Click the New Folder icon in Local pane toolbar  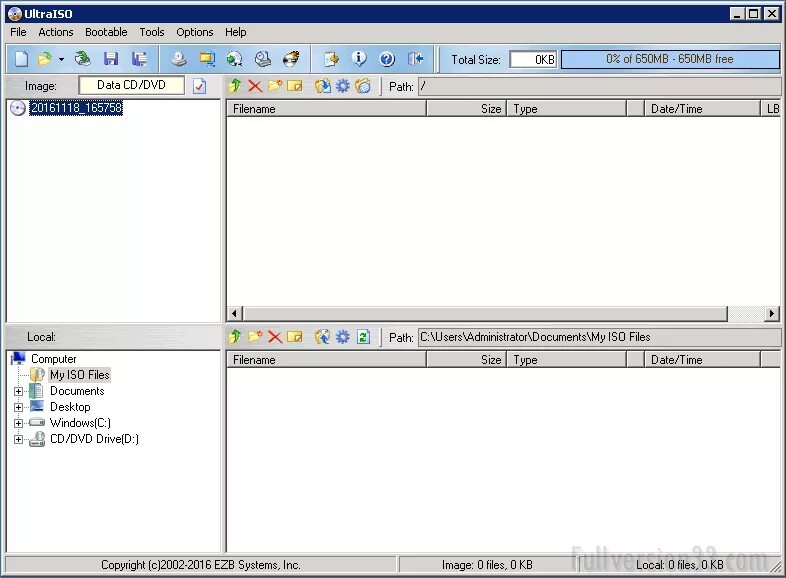[x=255, y=337]
